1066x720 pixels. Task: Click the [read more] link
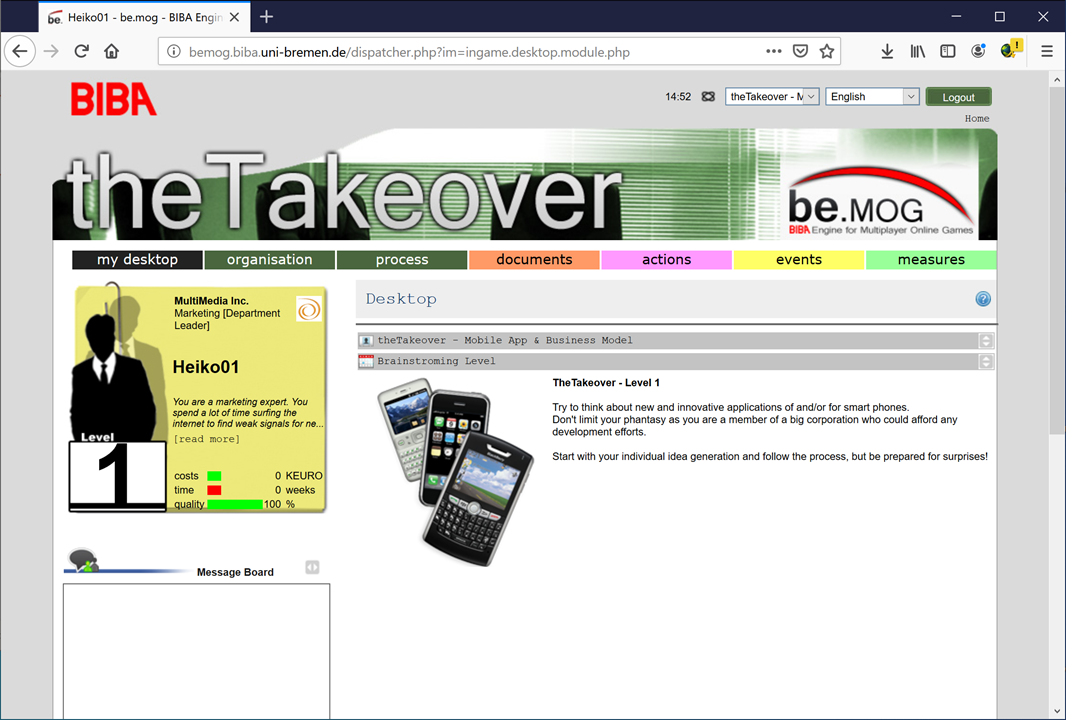pos(207,439)
